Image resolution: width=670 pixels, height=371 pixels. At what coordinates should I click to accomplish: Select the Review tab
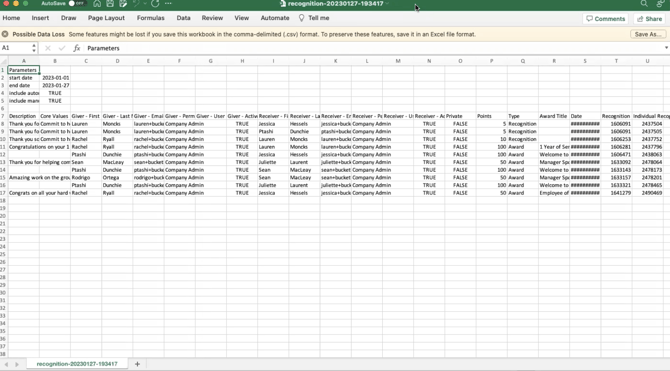[x=212, y=18]
